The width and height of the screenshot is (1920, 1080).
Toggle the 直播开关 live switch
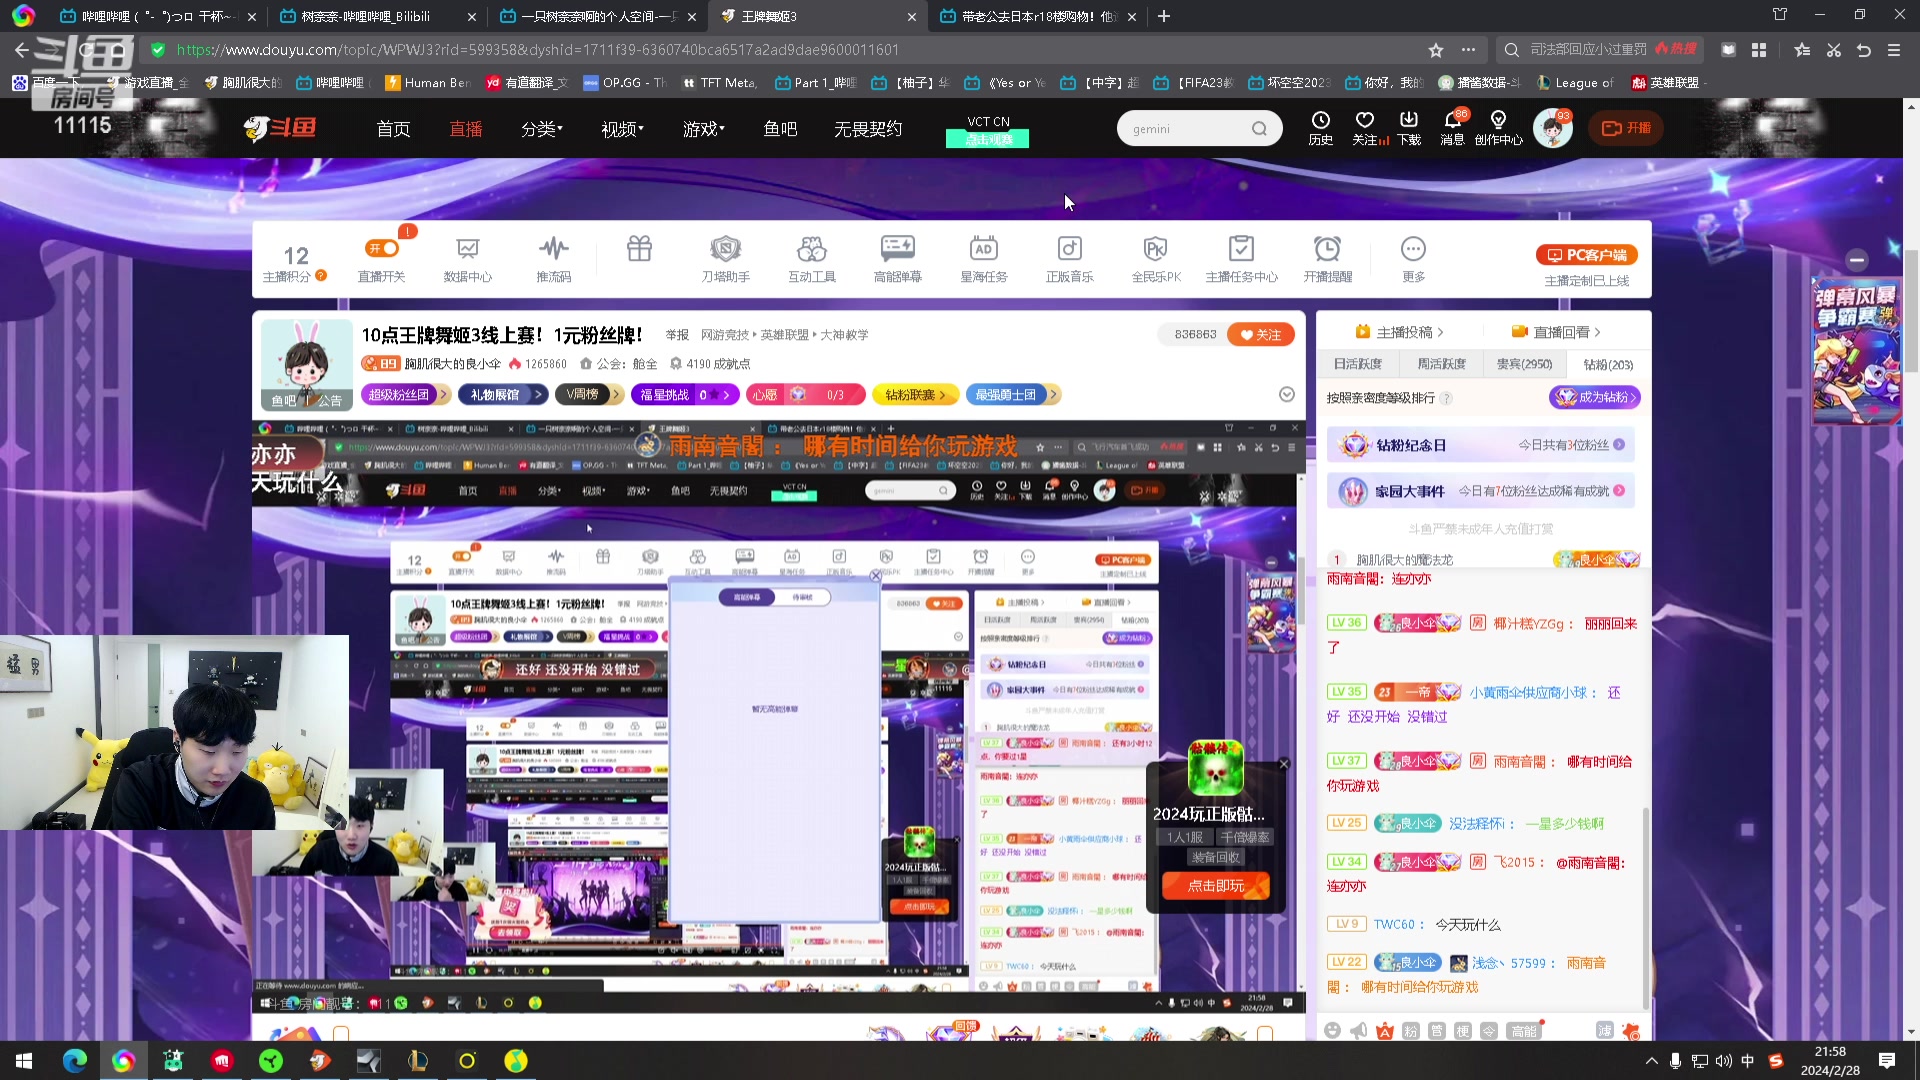click(x=382, y=248)
